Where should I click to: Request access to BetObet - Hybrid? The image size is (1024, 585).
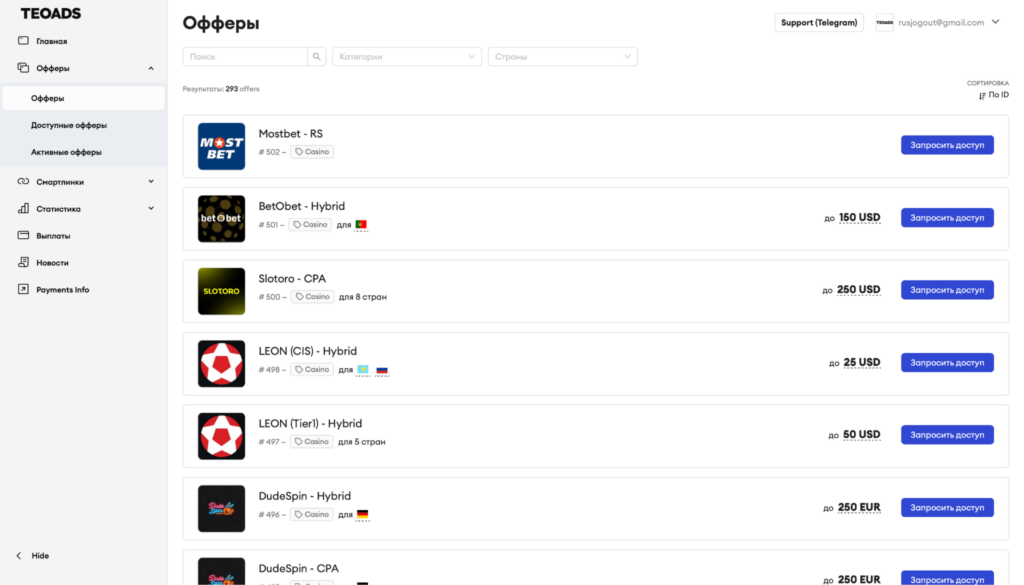[947, 217]
